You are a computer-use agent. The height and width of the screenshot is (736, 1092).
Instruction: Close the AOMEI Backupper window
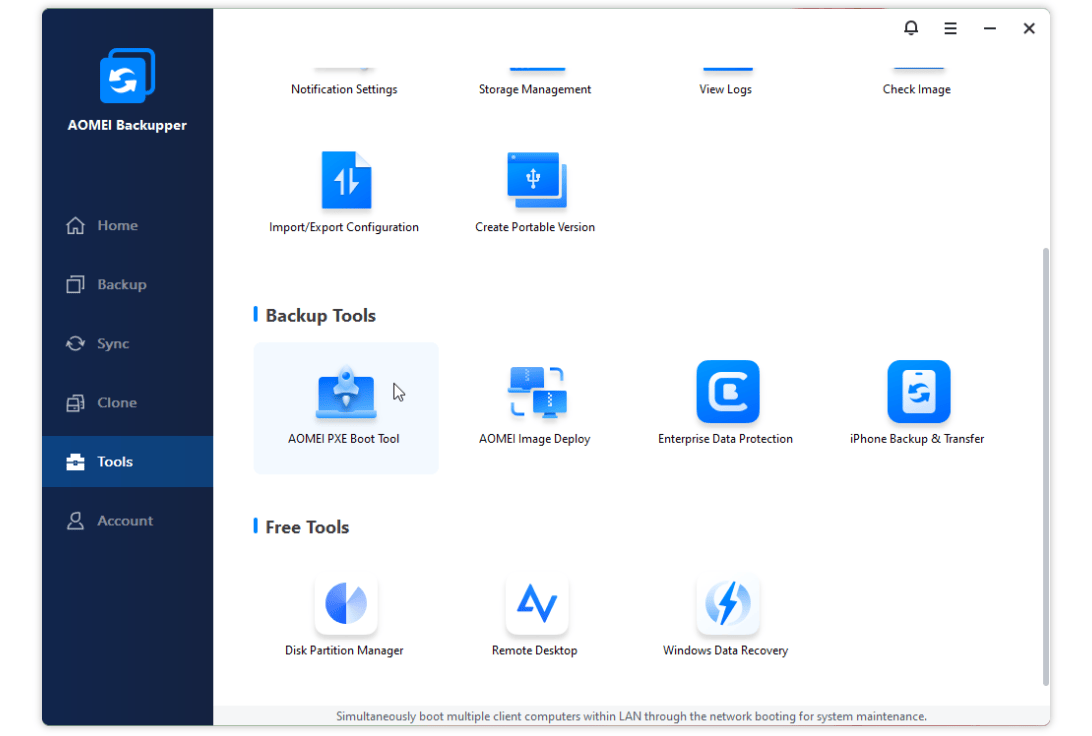click(1029, 29)
